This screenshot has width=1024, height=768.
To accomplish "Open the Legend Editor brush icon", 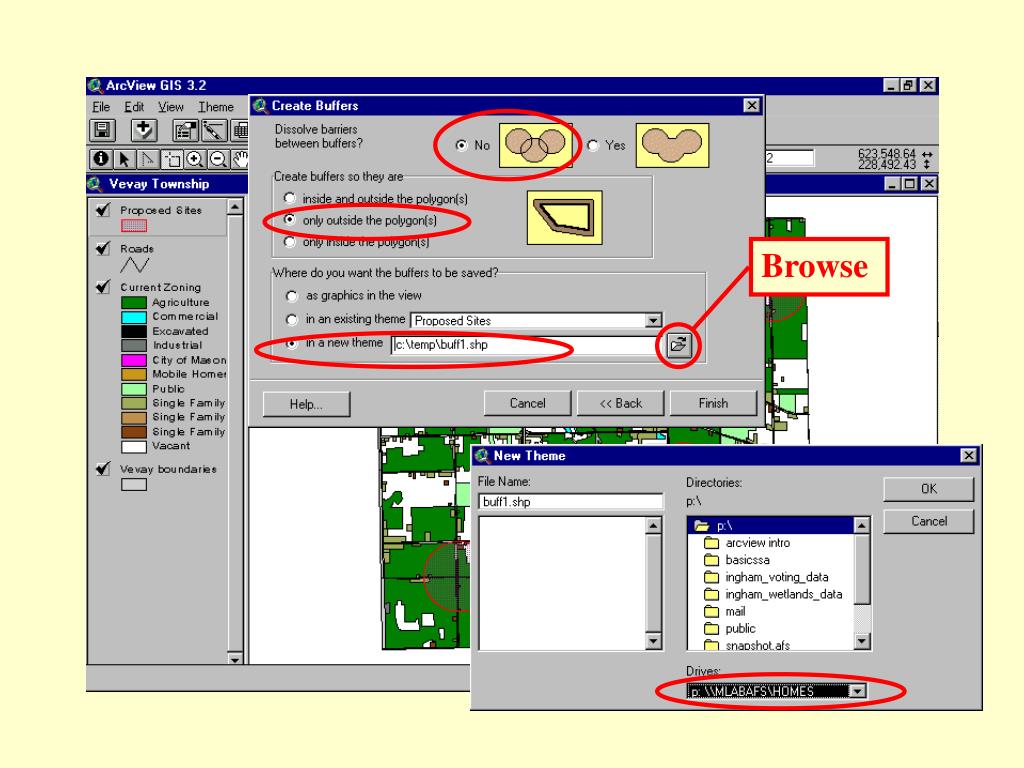I will click(214, 131).
